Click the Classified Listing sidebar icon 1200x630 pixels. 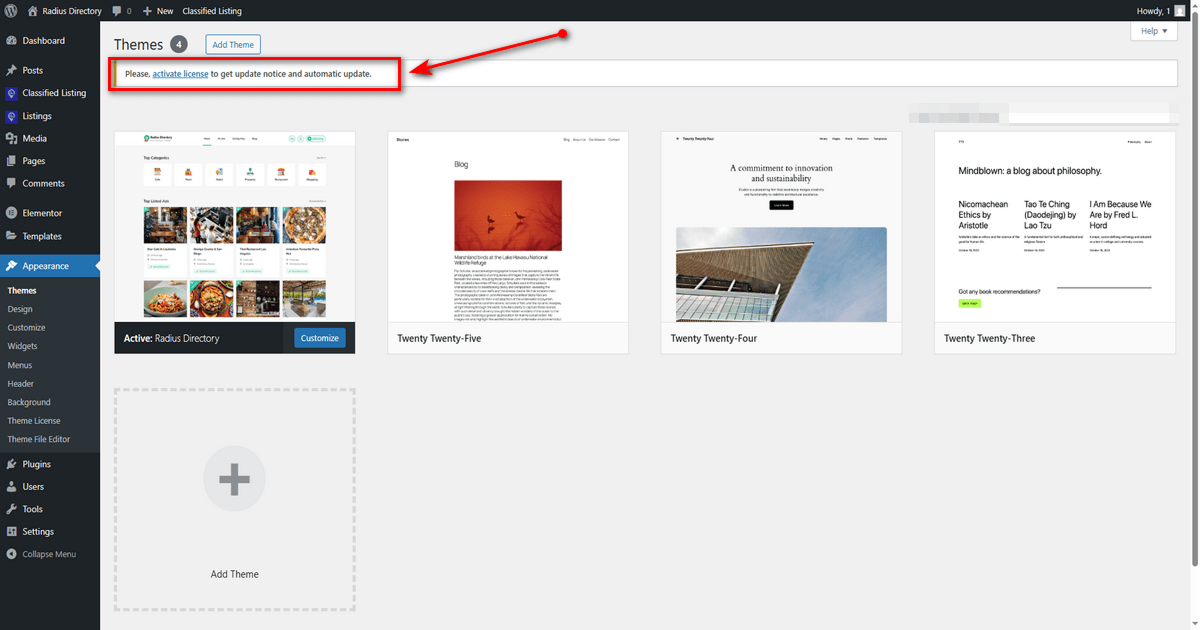pyautogui.click(x=11, y=93)
